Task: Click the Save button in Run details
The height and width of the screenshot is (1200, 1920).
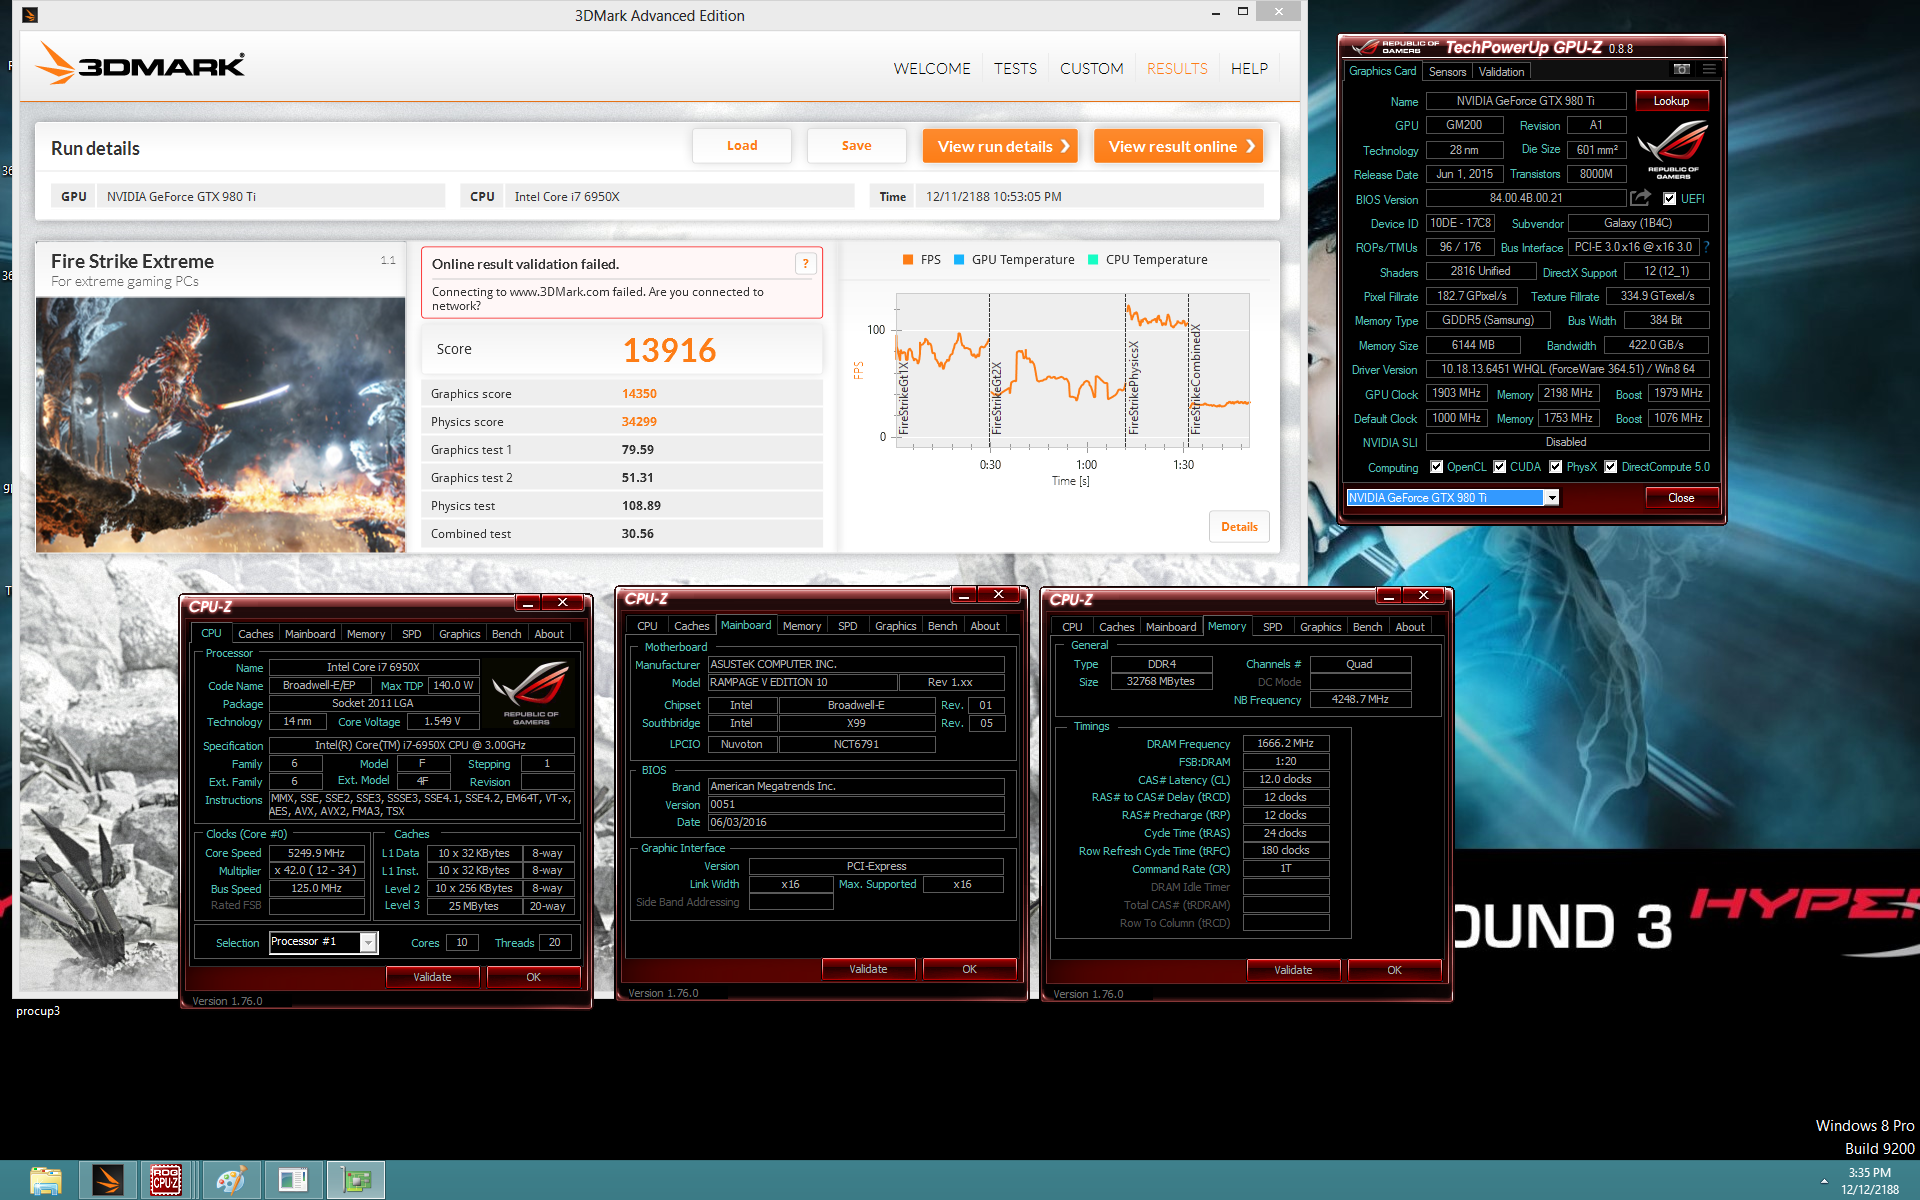Action: coord(856,146)
